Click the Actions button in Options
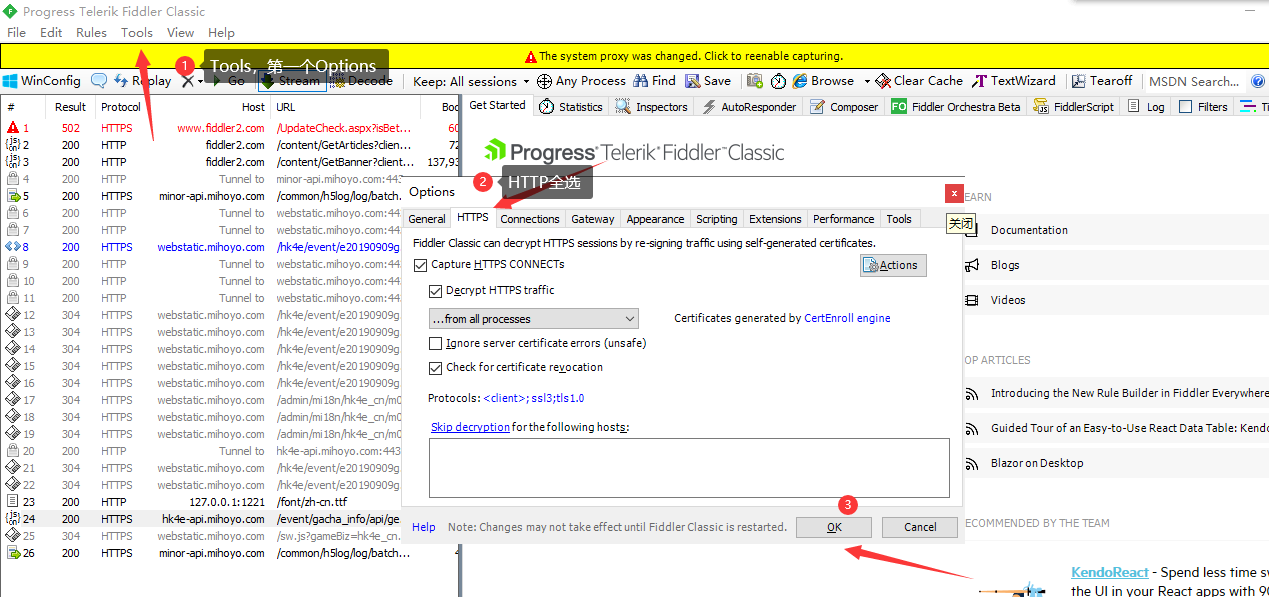This screenshot has height=597, width=1269. (x=893, y=265)
